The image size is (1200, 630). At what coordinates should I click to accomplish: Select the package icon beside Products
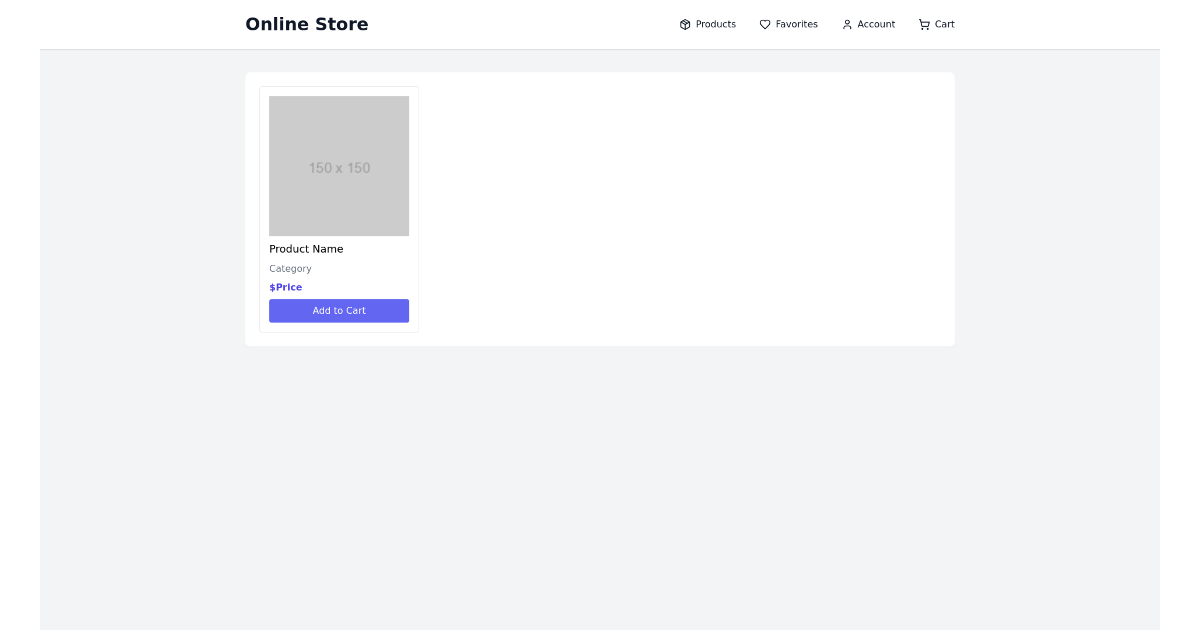[685, 24]
